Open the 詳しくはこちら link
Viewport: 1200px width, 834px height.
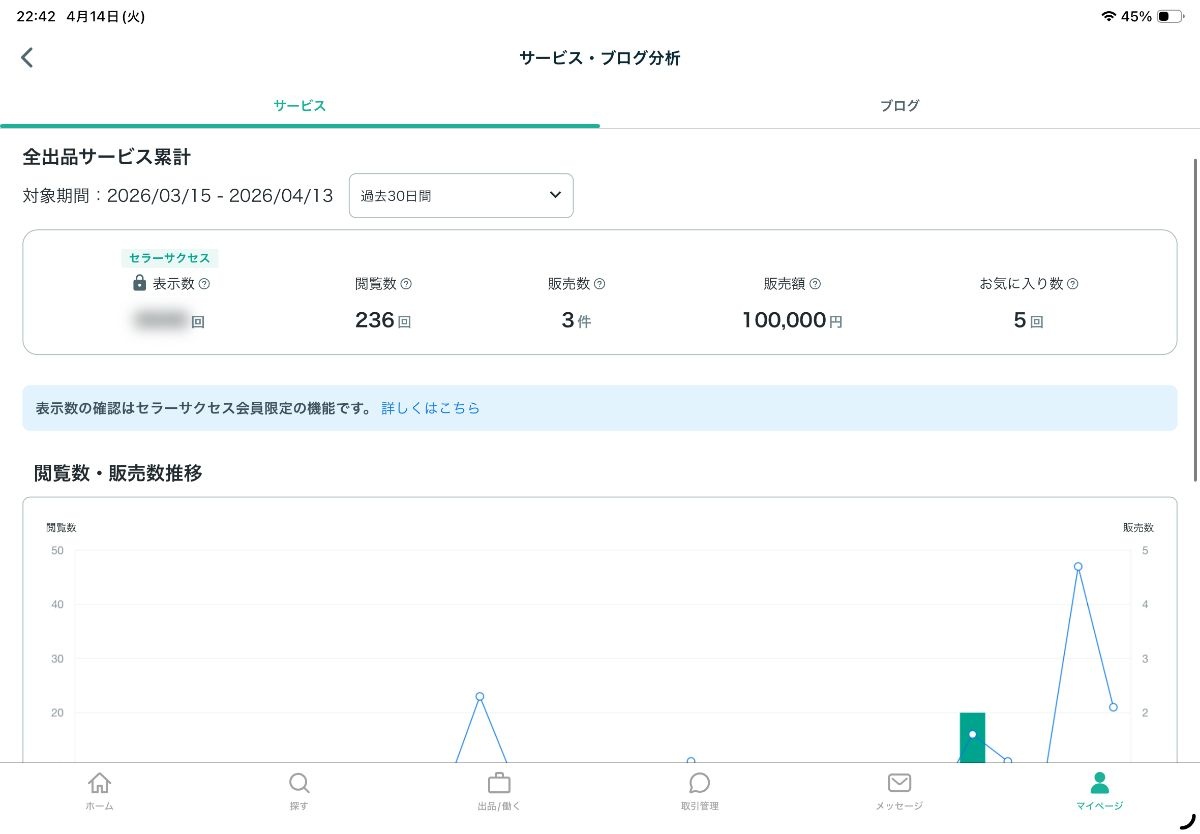coord(431,408)
